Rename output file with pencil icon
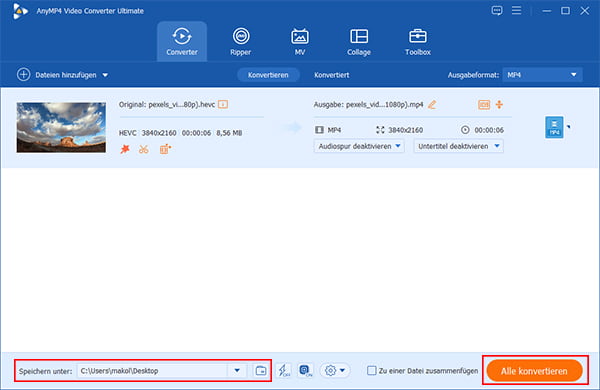Screen dimensions: 600x390 click(432, 104)
